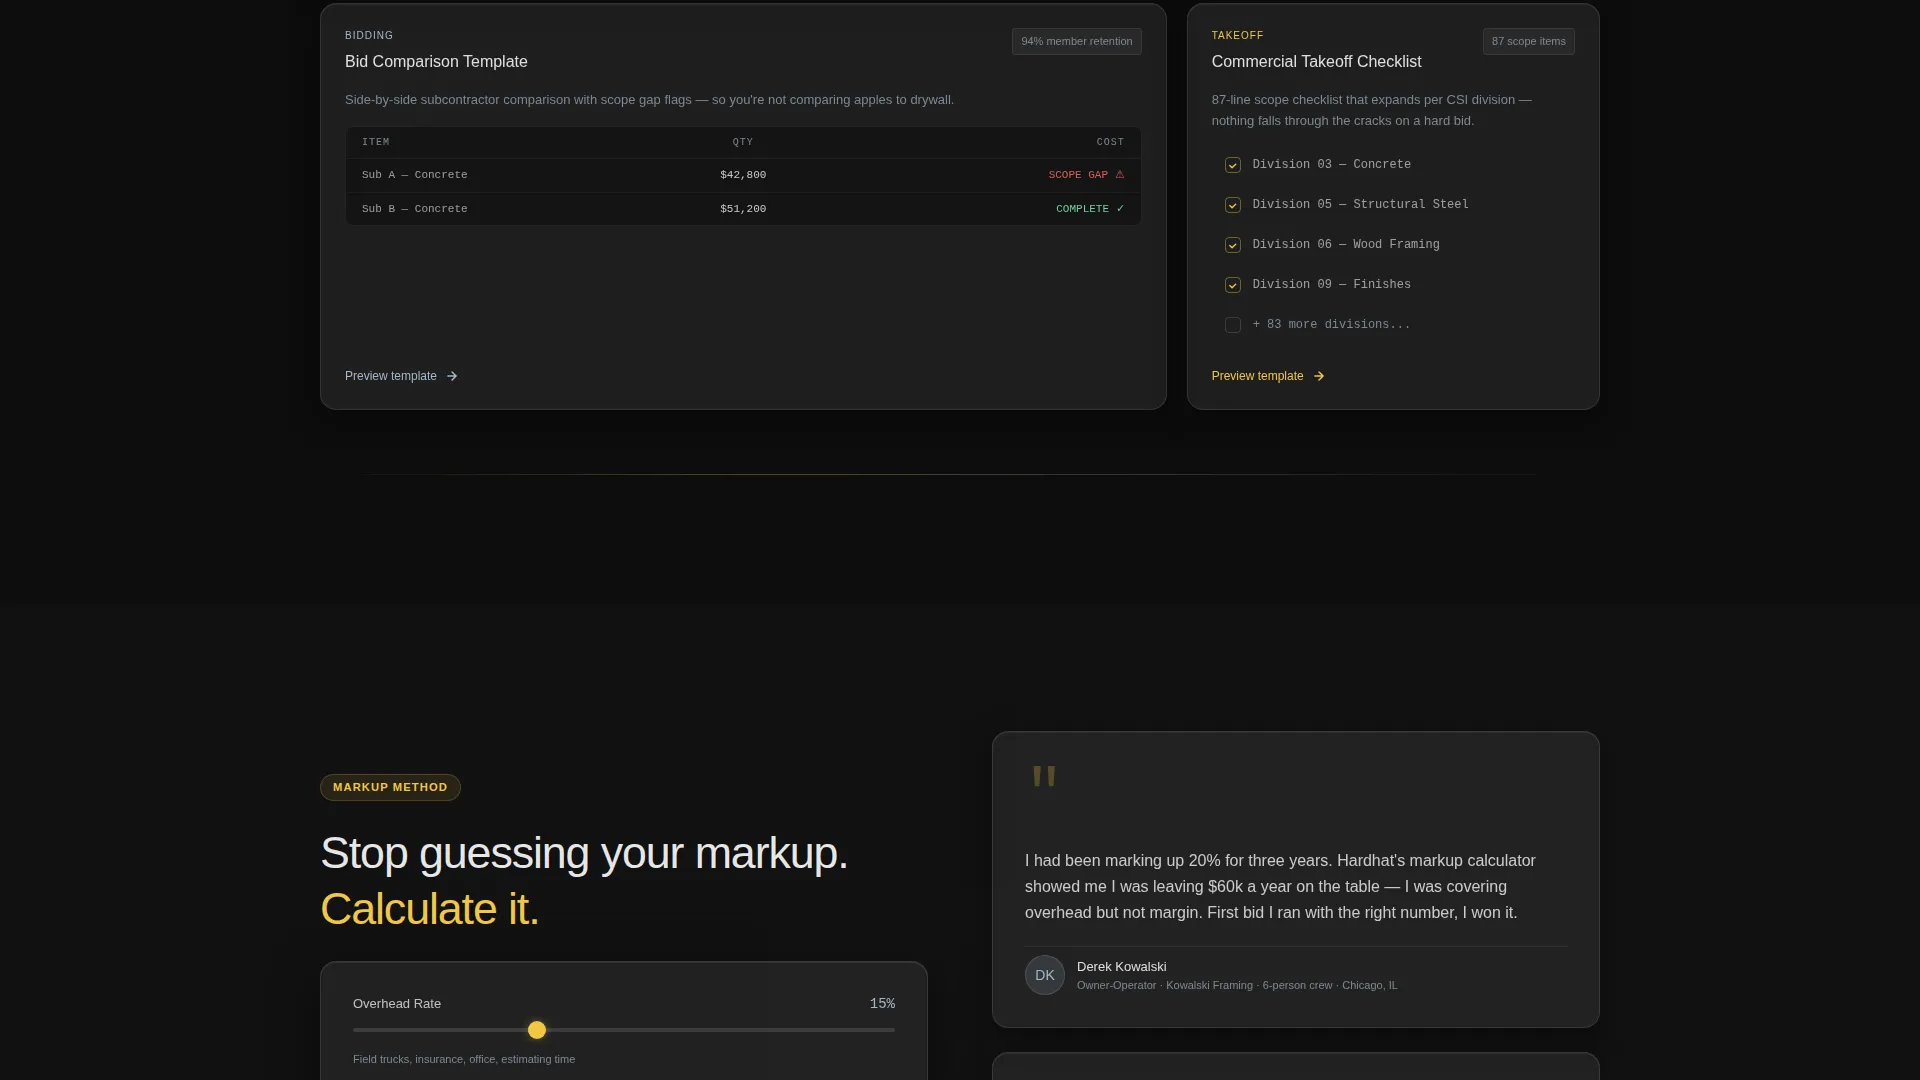Screen dimensions: 1920x1080
Task: Click the COMPLETE checkmark icon for Sub B
Action: coord(1120,209)
